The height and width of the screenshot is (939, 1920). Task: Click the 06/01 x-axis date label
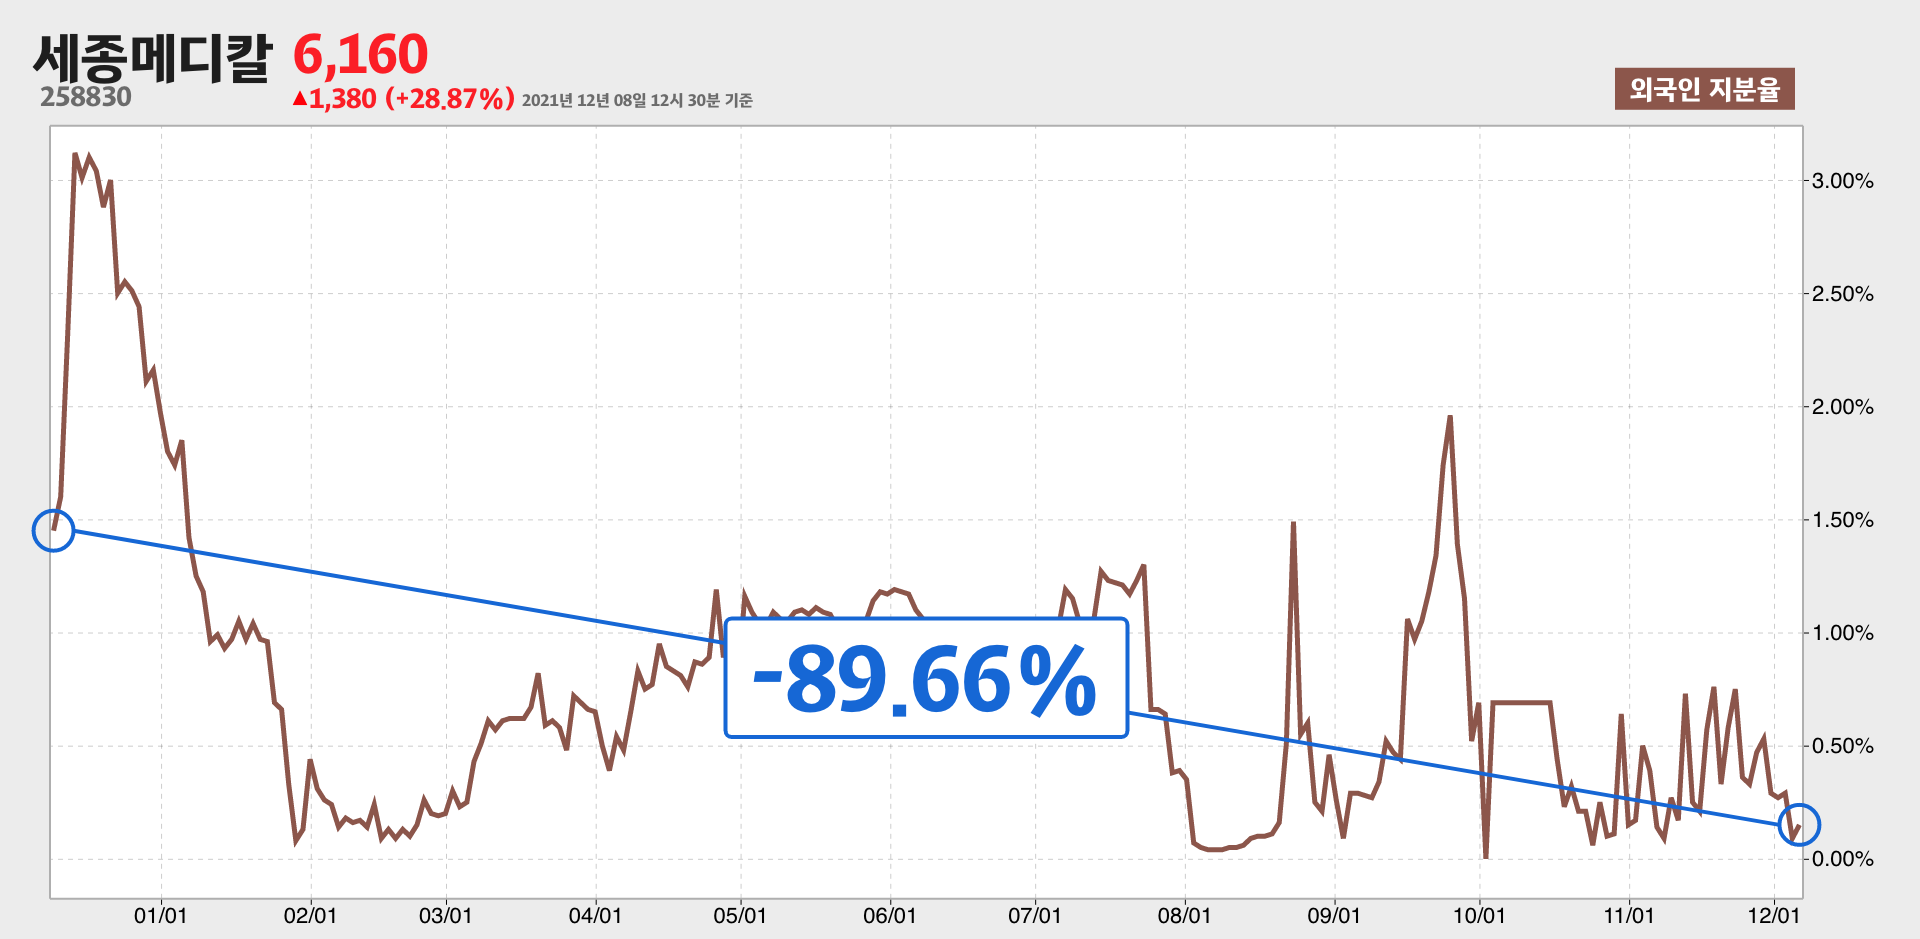[890, 916]
